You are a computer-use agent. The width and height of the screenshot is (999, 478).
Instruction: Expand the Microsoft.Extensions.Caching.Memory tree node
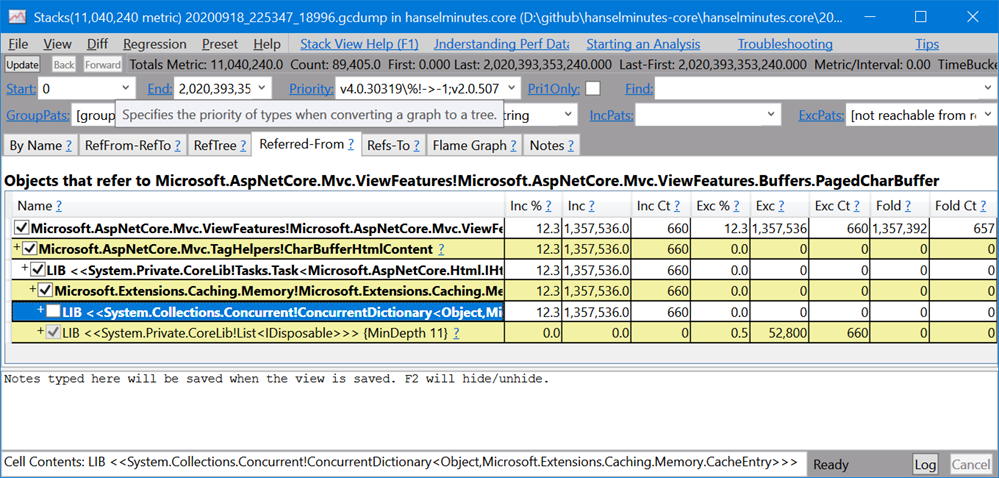pyautogui.click(x=33, y=289)
